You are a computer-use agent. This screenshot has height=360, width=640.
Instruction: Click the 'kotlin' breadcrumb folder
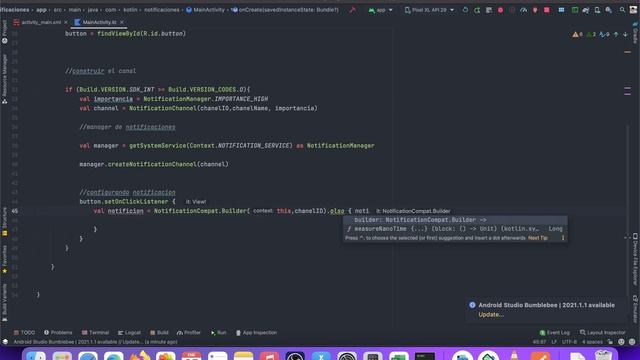130,10
